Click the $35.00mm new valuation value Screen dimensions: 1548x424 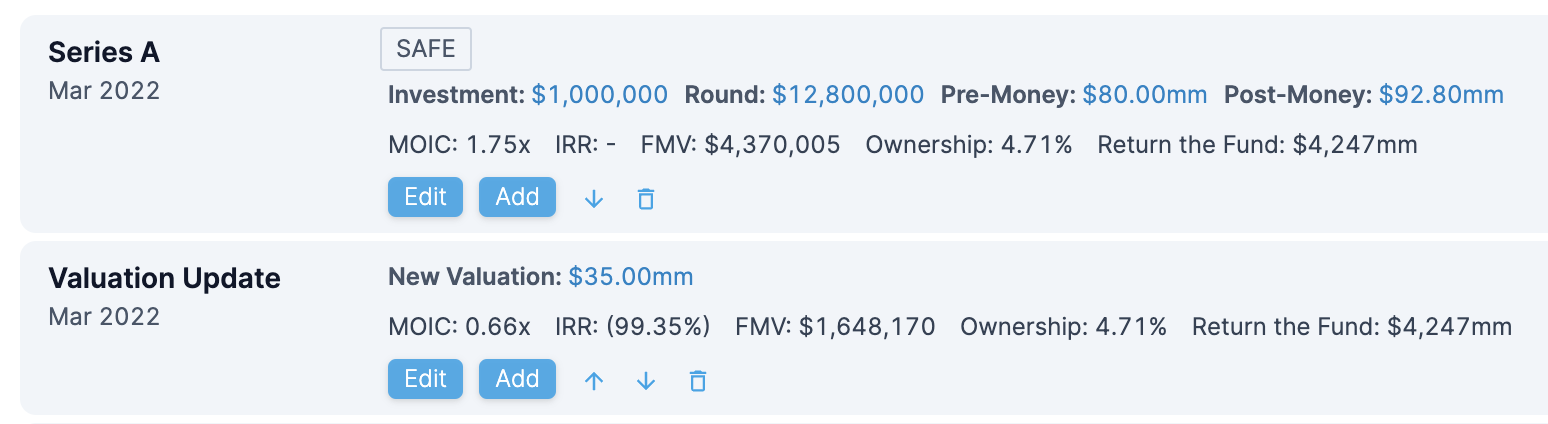[630, 277]
